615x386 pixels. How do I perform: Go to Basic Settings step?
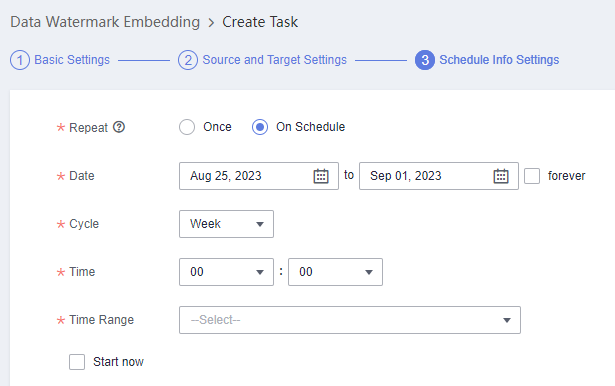click(72, 60)
